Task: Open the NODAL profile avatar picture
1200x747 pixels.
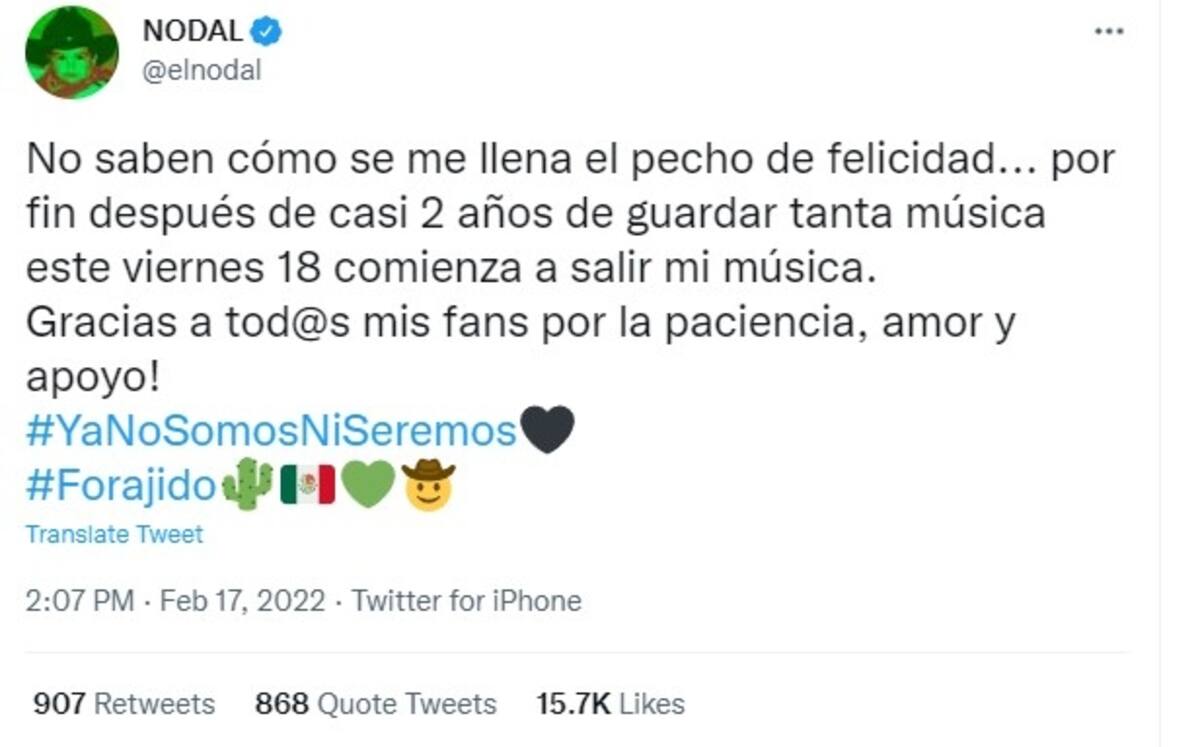Action: tap(72, 52)
